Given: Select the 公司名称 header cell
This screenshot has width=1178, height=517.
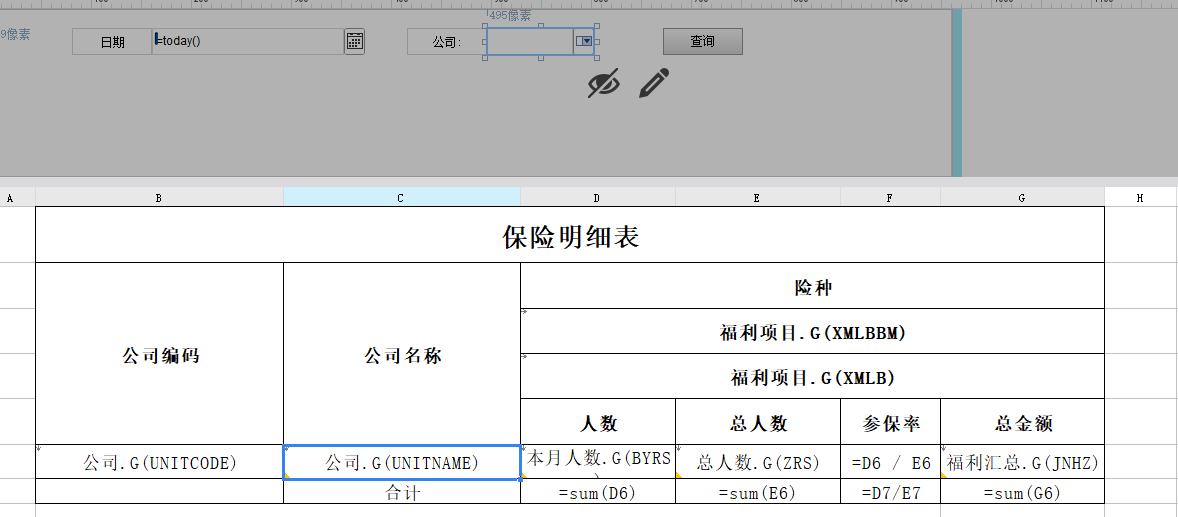Looking at the screenshot, I should [x=402, y=353].
